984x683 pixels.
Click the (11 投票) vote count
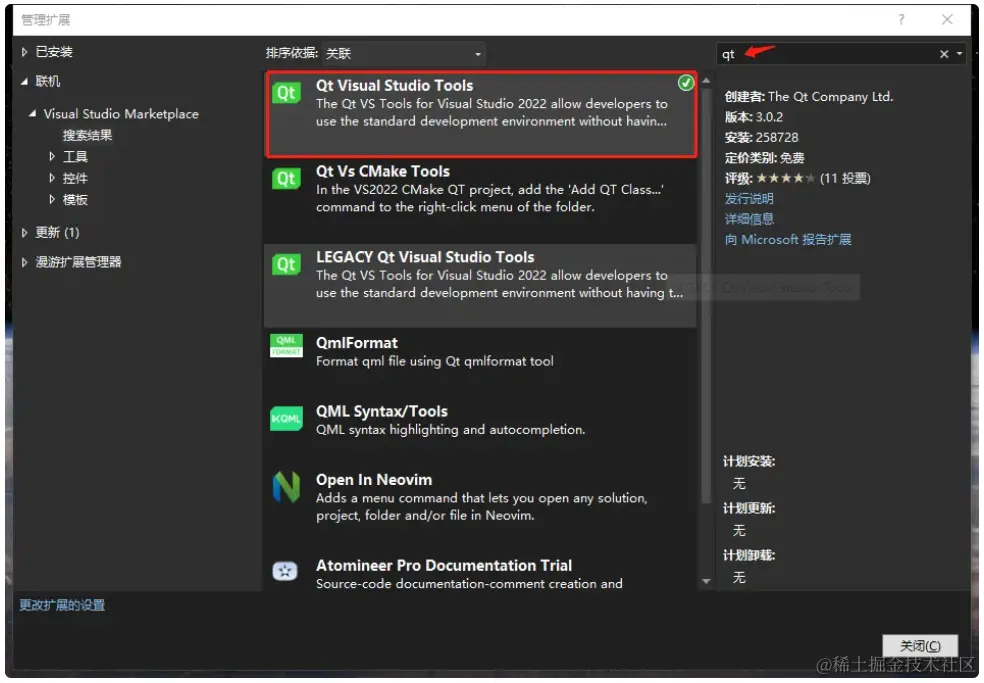pyautogui.click(x=845, y=178)
